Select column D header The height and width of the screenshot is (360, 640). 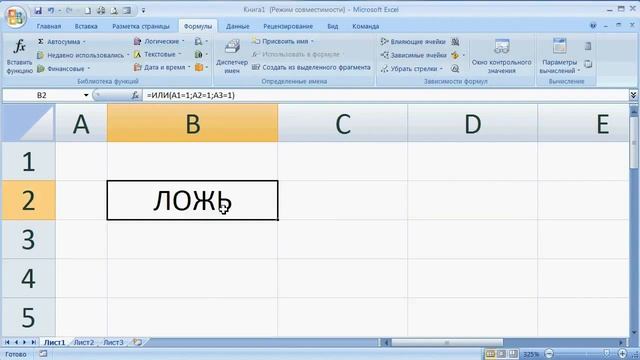(473, 123)
